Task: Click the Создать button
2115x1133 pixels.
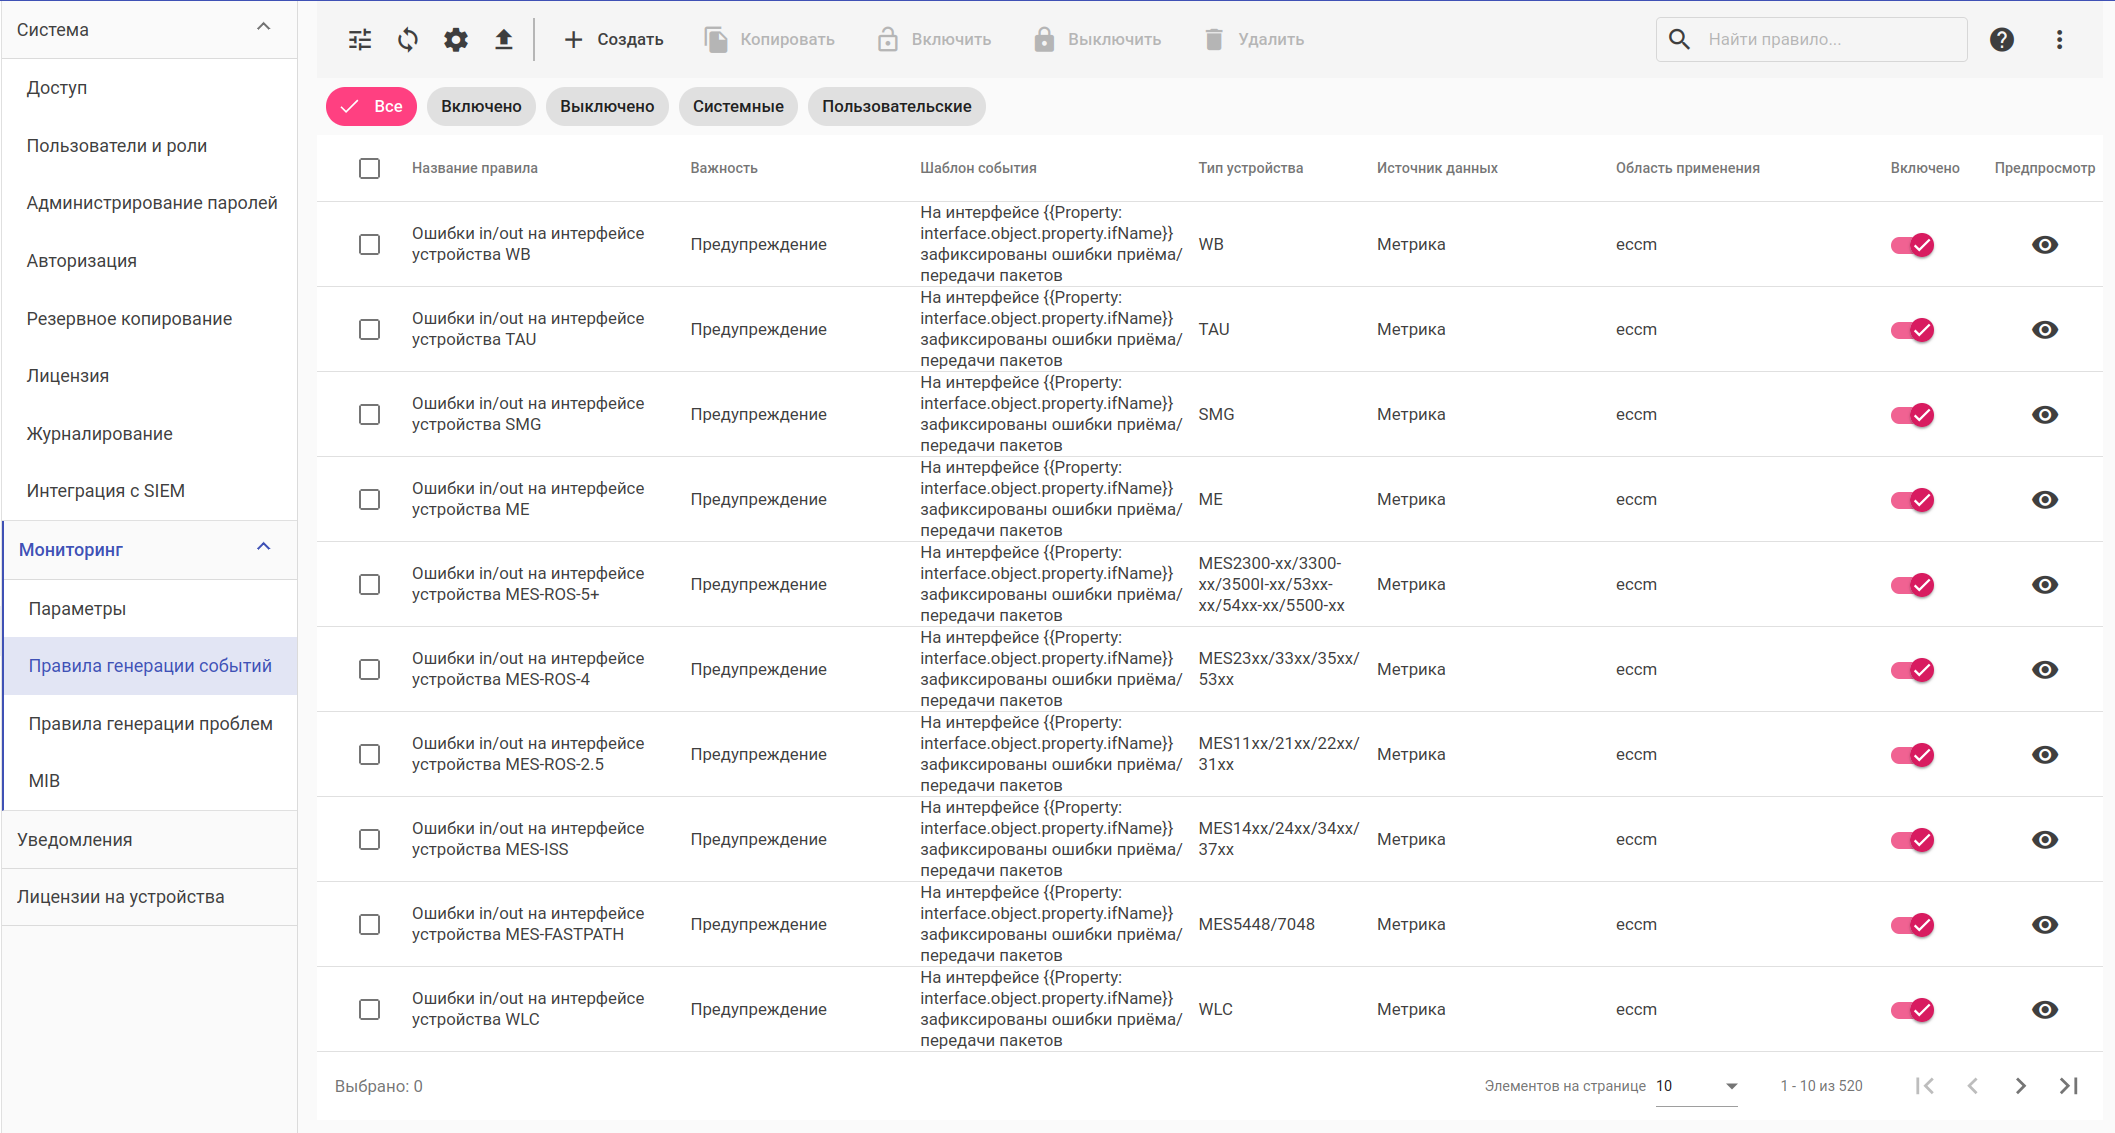Action: coord(614,40)
